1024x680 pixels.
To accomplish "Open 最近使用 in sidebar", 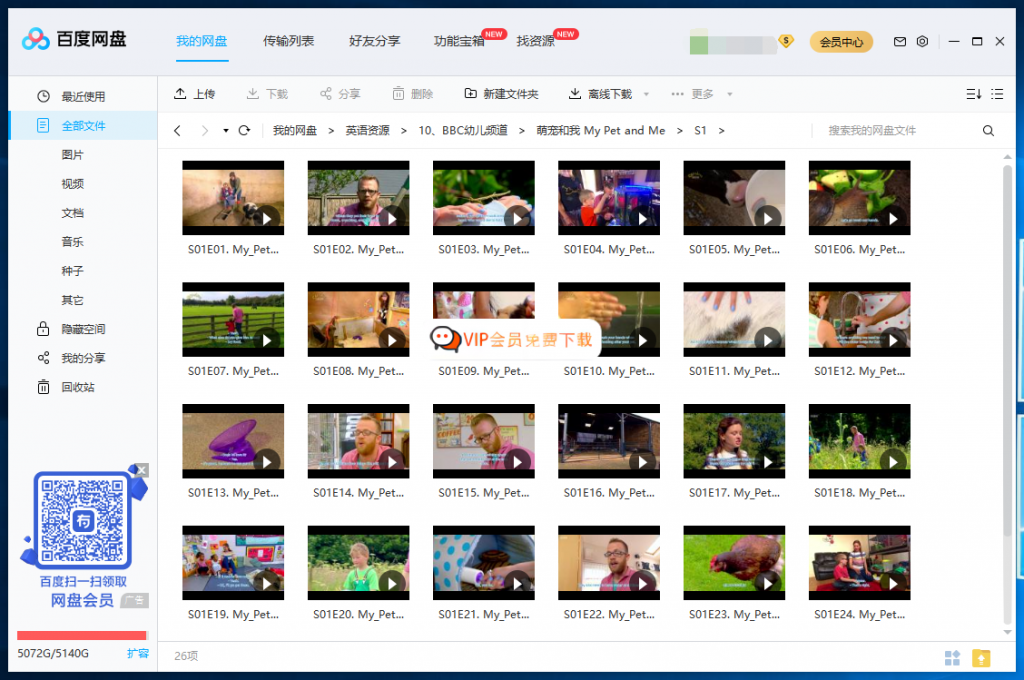I will pyautogui.click(x=83, y=97).
